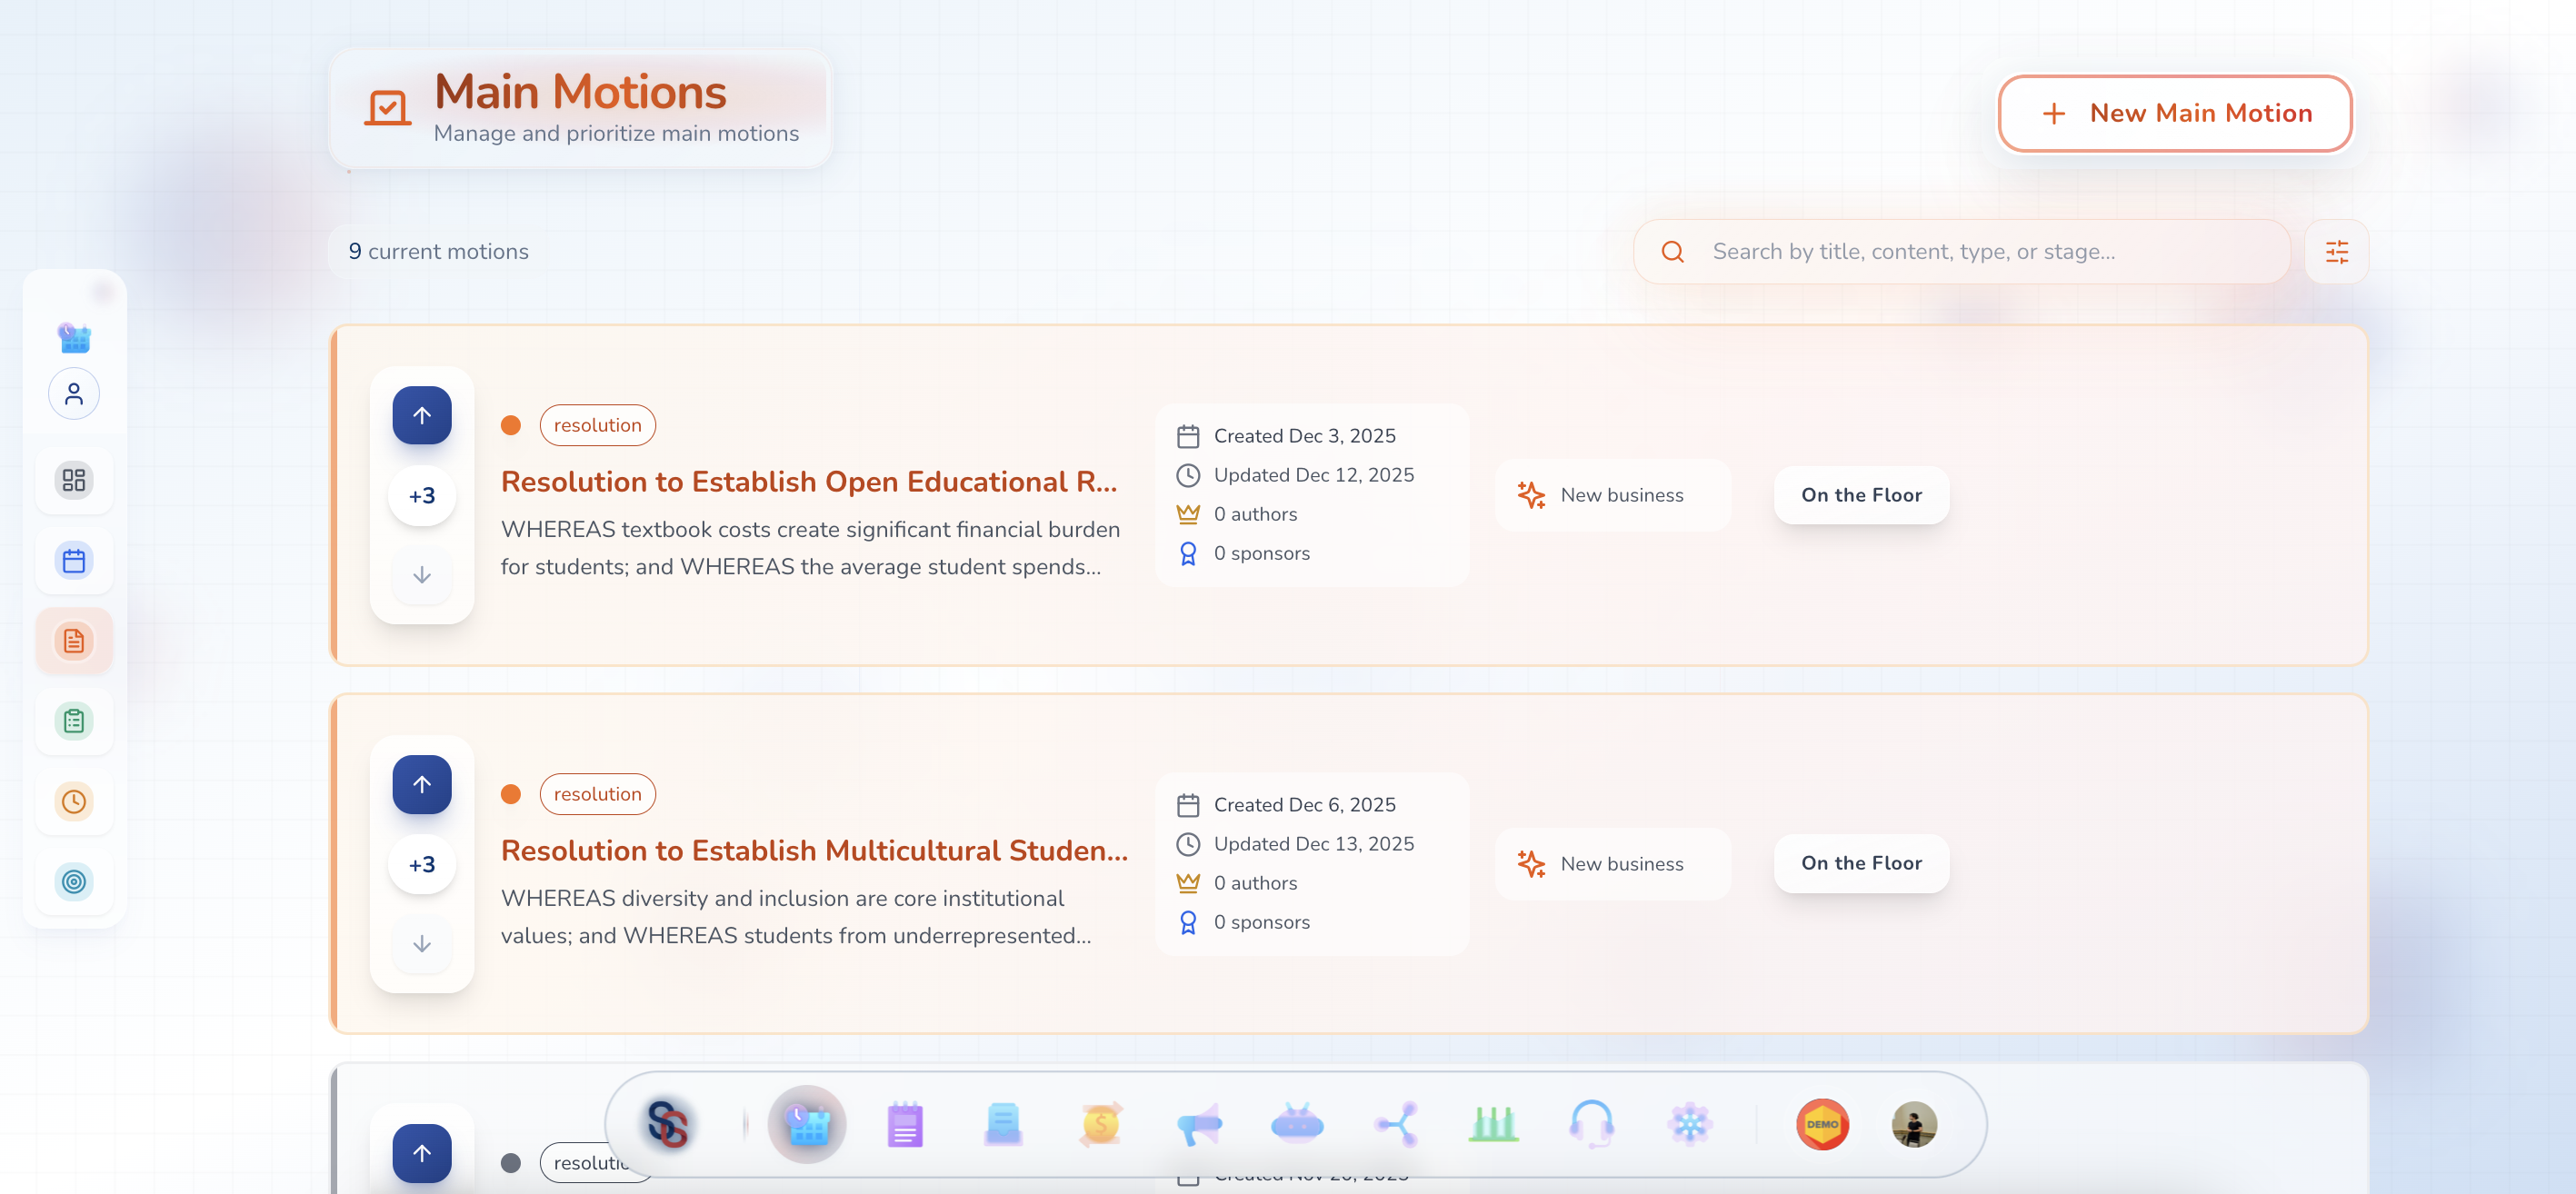This screenshot has width=2576, height=1194.
Task: Click the green clipboard icon in sidebar
Action: point(74,721)
